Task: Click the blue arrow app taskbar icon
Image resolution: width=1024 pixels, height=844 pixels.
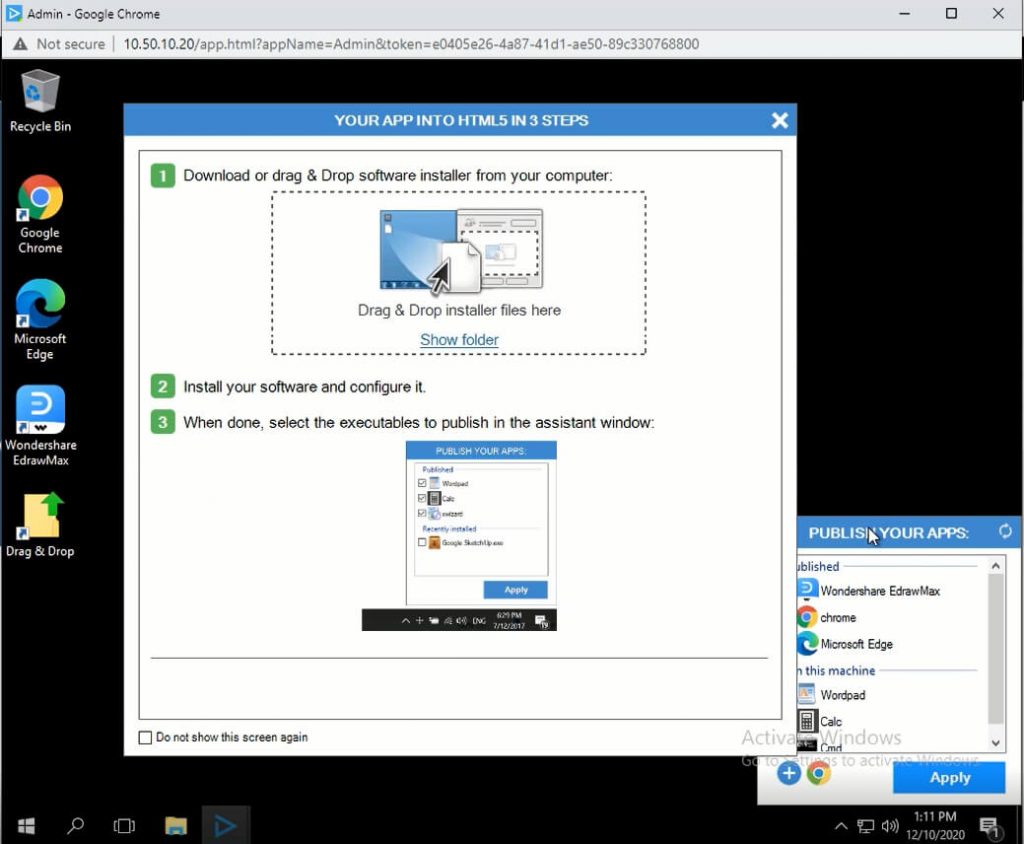Action: (x=225, y=826)
